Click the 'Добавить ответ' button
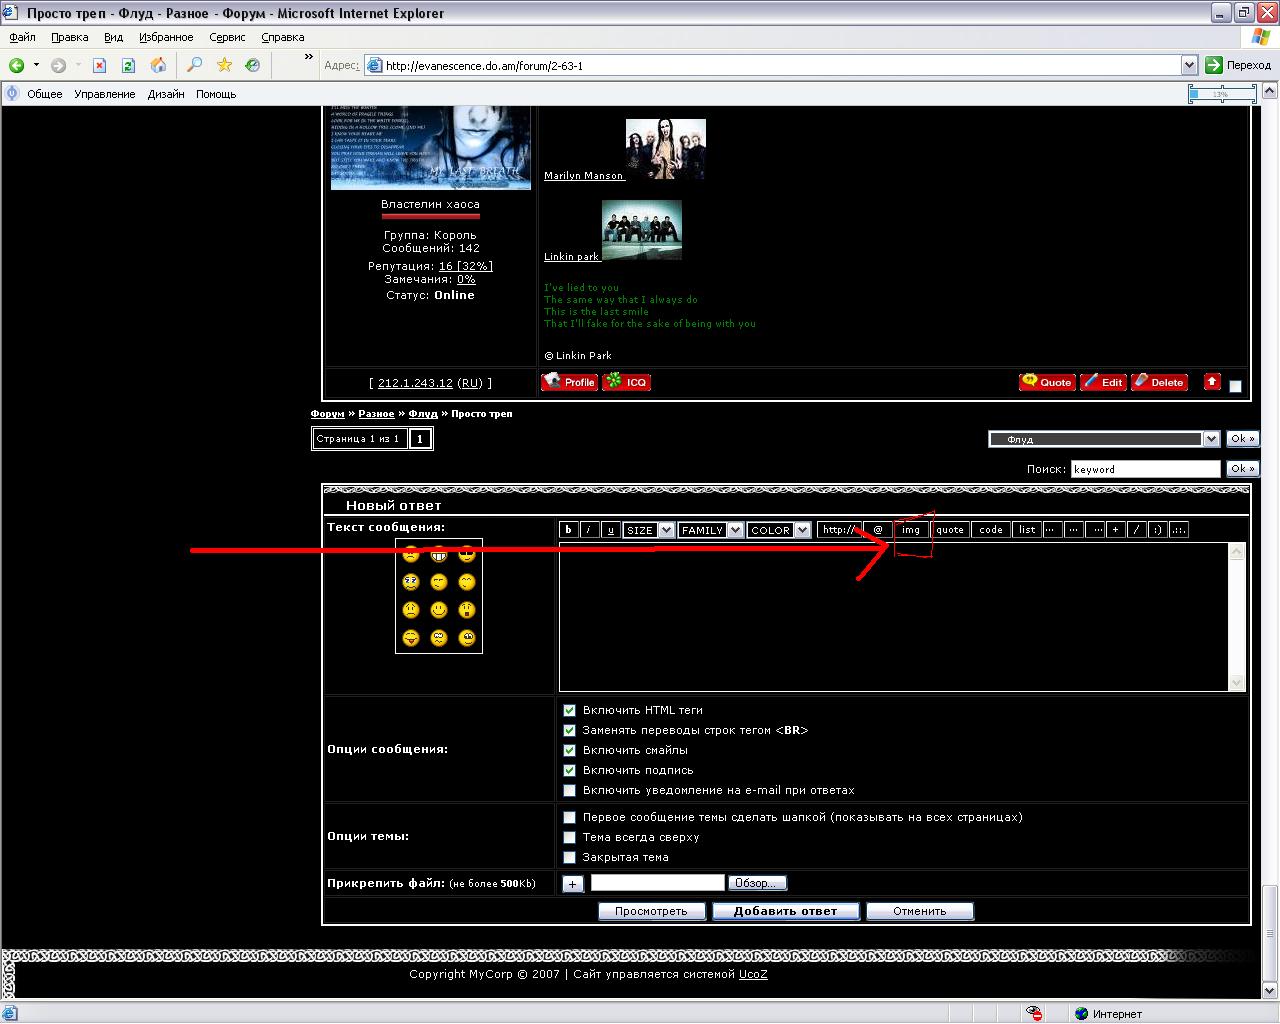 coord(785,911)
